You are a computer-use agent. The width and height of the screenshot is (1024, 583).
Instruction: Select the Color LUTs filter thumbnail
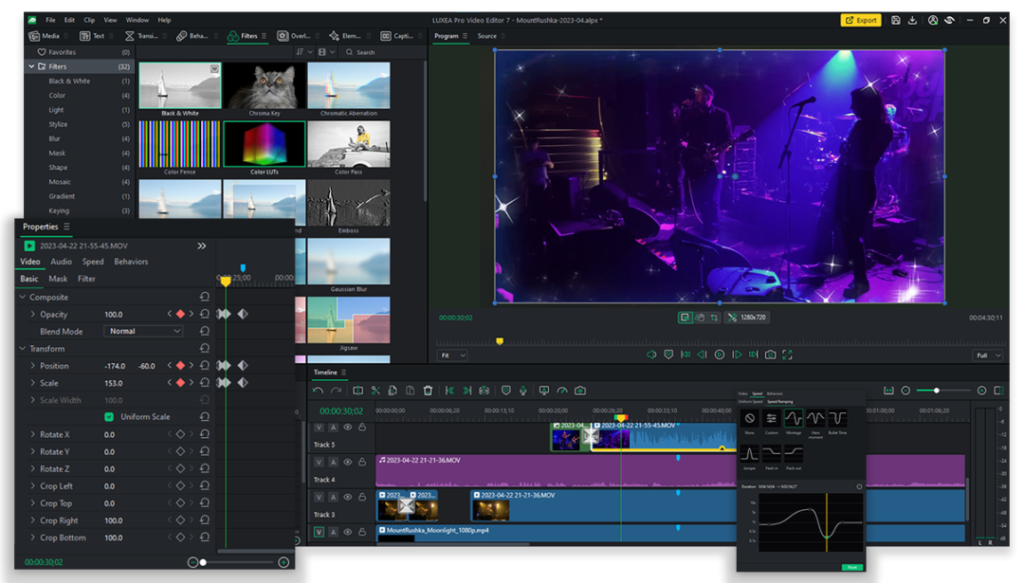coord(264,144)
